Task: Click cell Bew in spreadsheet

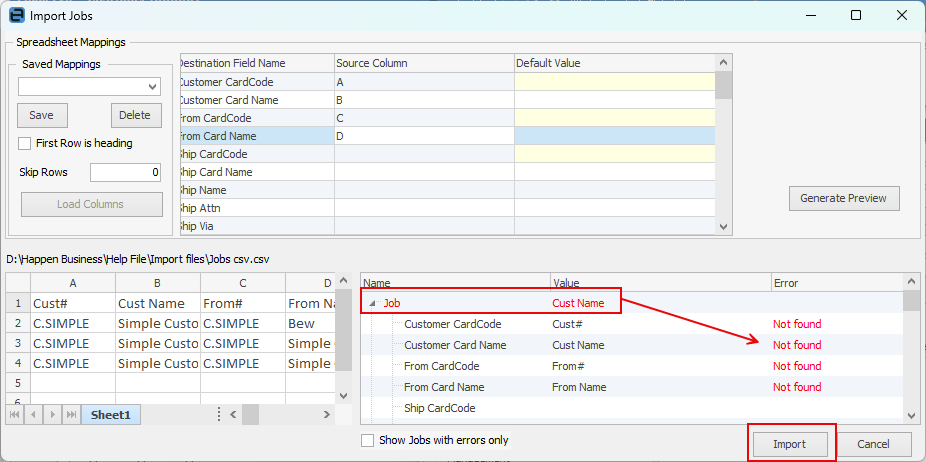Action: (311, 323)
